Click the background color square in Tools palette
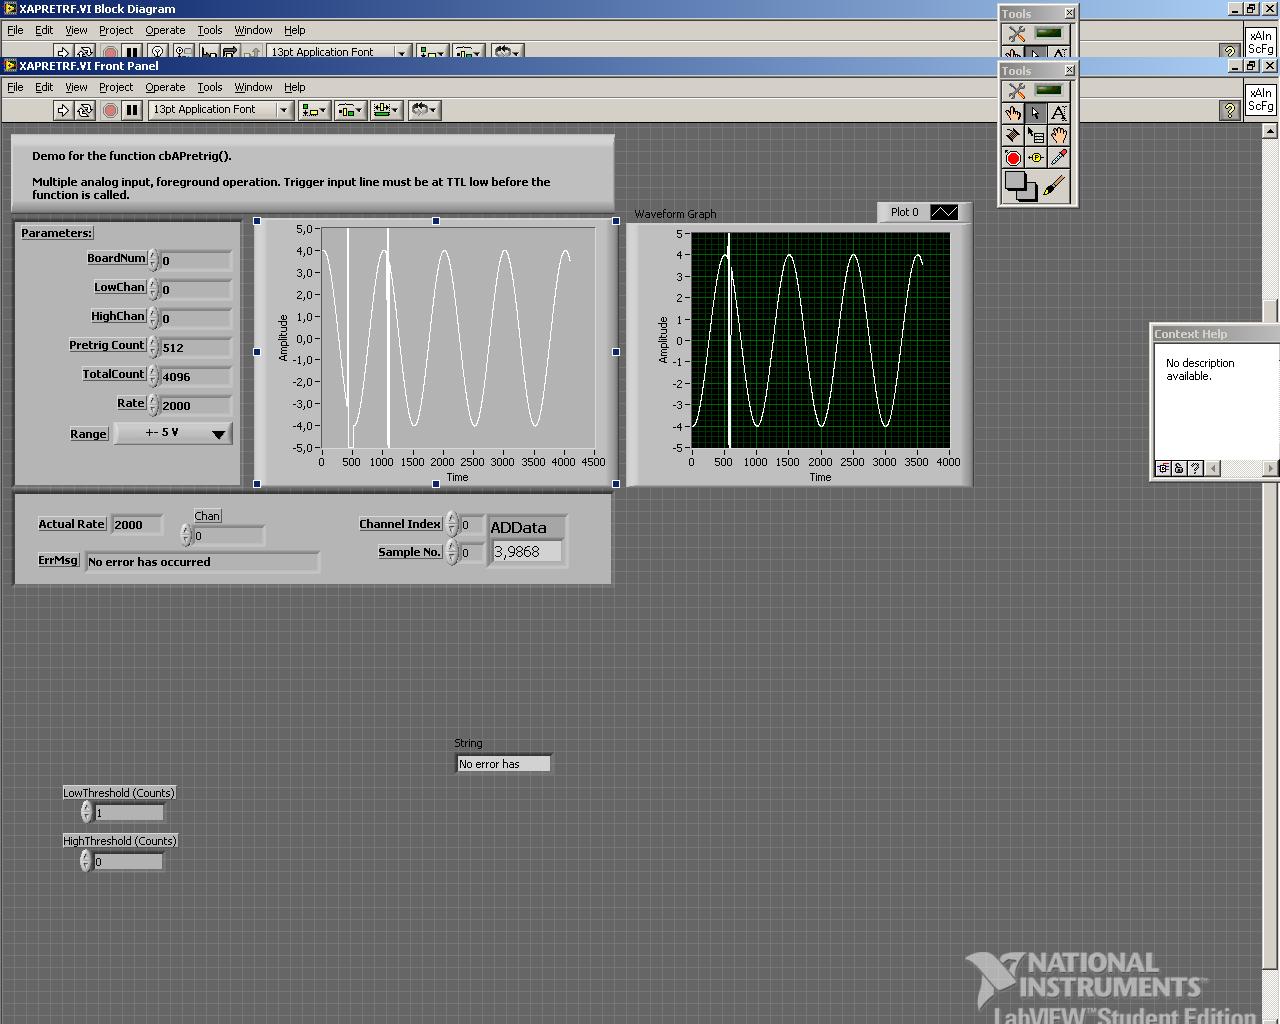The image size is (1280, 1024). [x=1030, y=193]
